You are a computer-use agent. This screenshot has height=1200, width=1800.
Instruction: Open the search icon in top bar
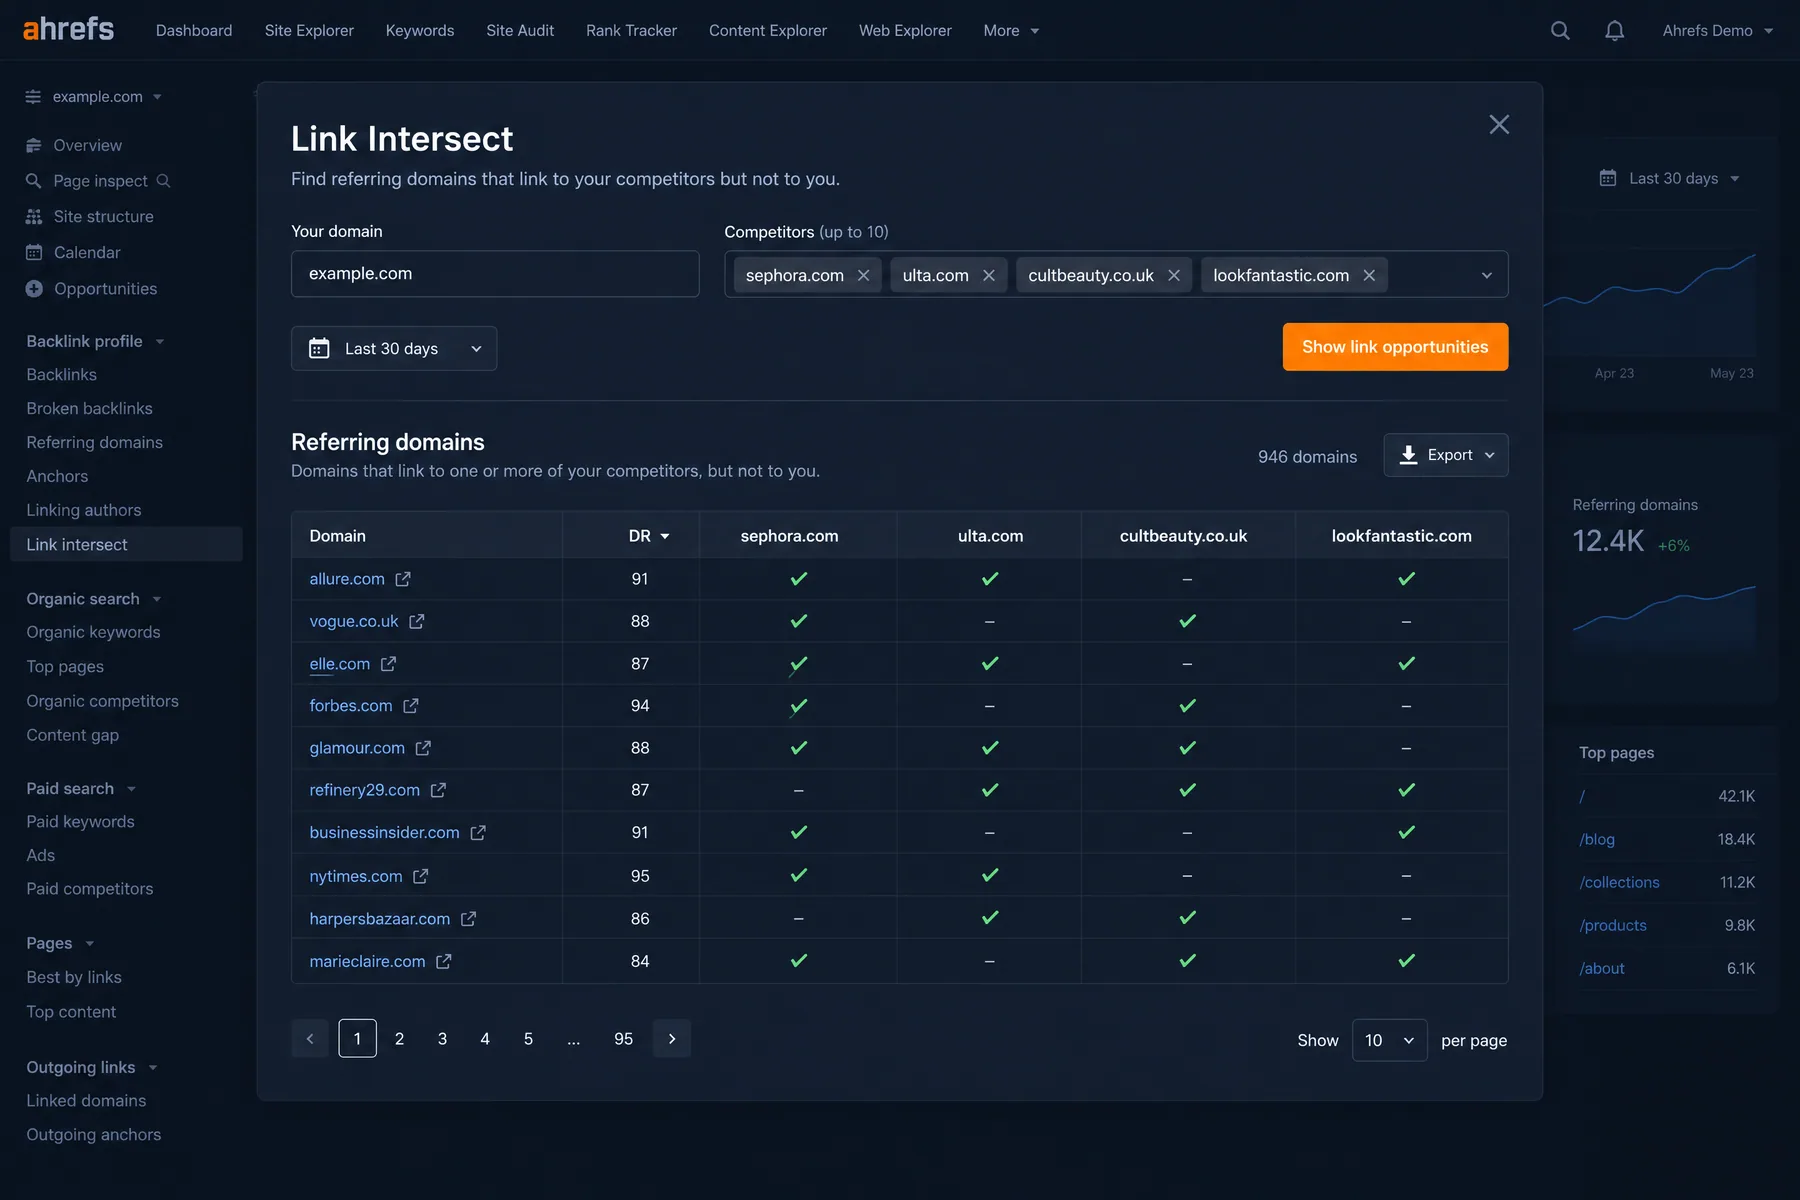1560,31
